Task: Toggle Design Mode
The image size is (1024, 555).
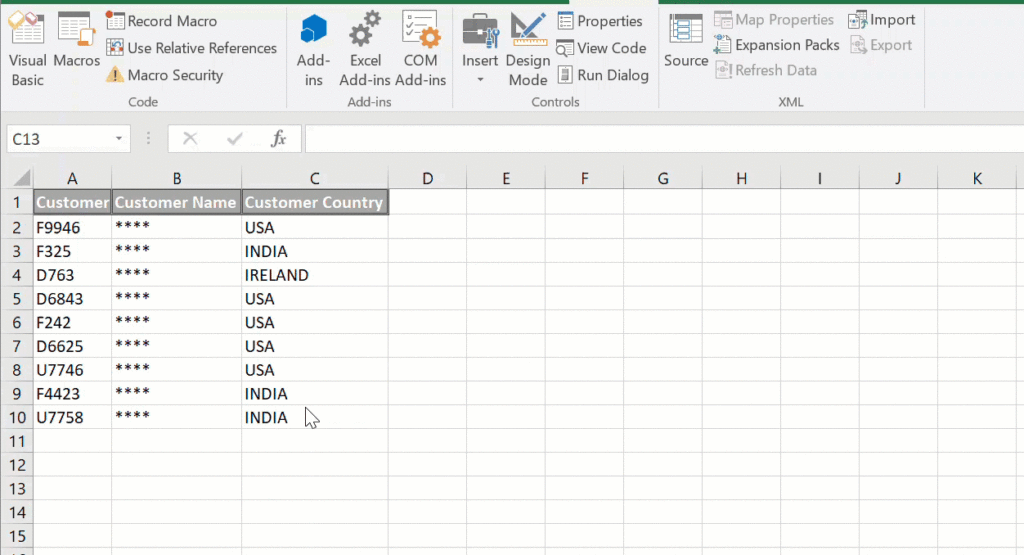Action: 528,50
